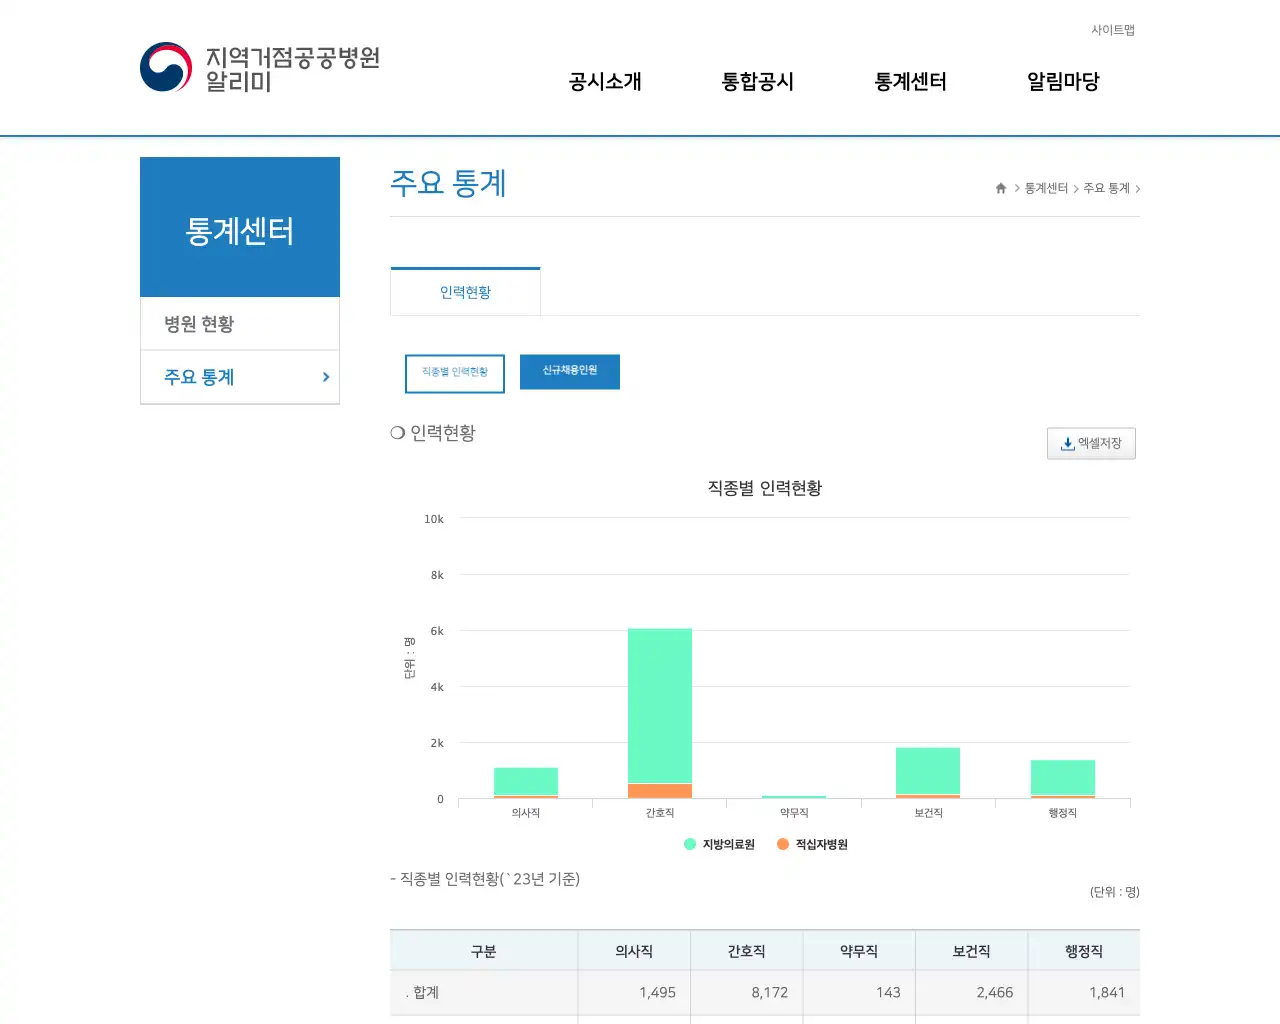
Task: Go to the 사이트맵 link
Action: tap(1112, 30)
